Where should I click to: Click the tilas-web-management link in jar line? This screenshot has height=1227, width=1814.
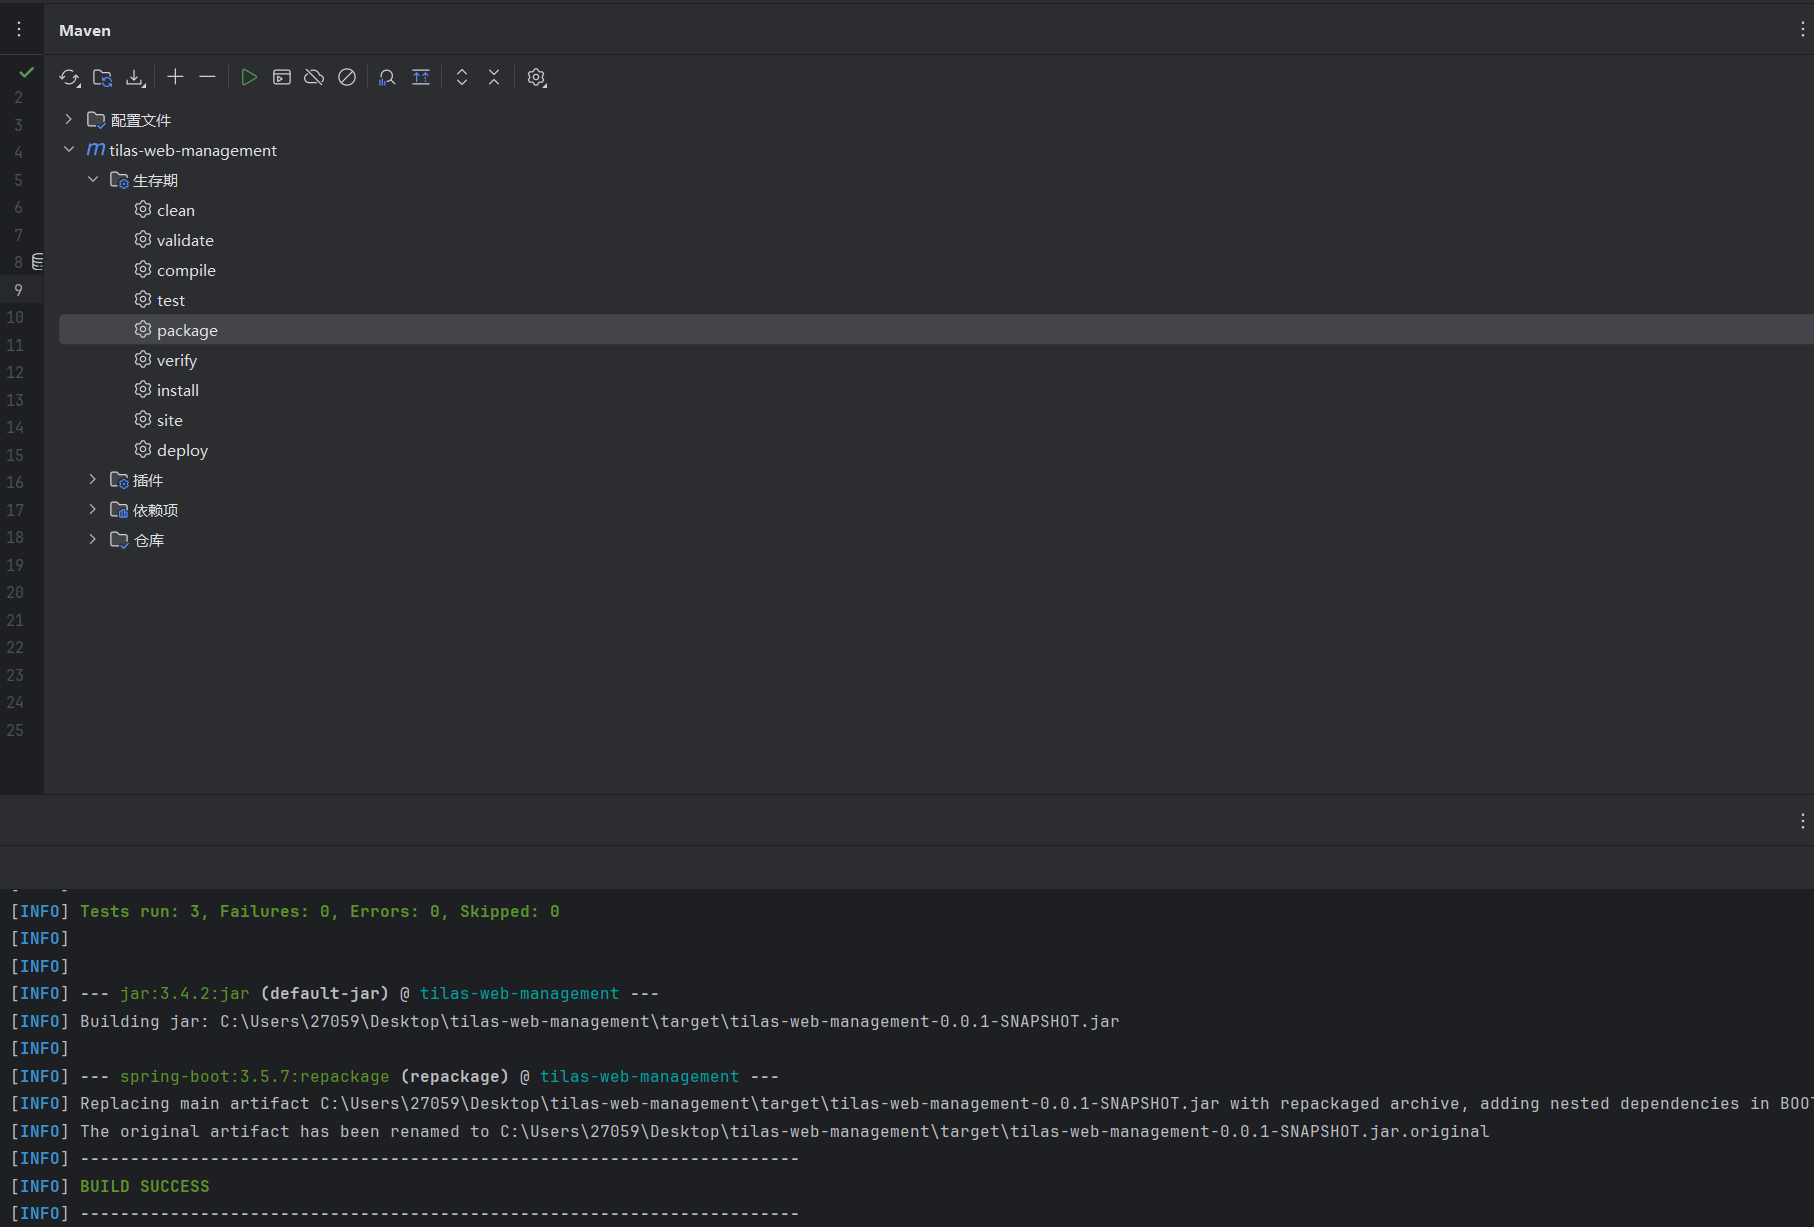coord(519,994)
